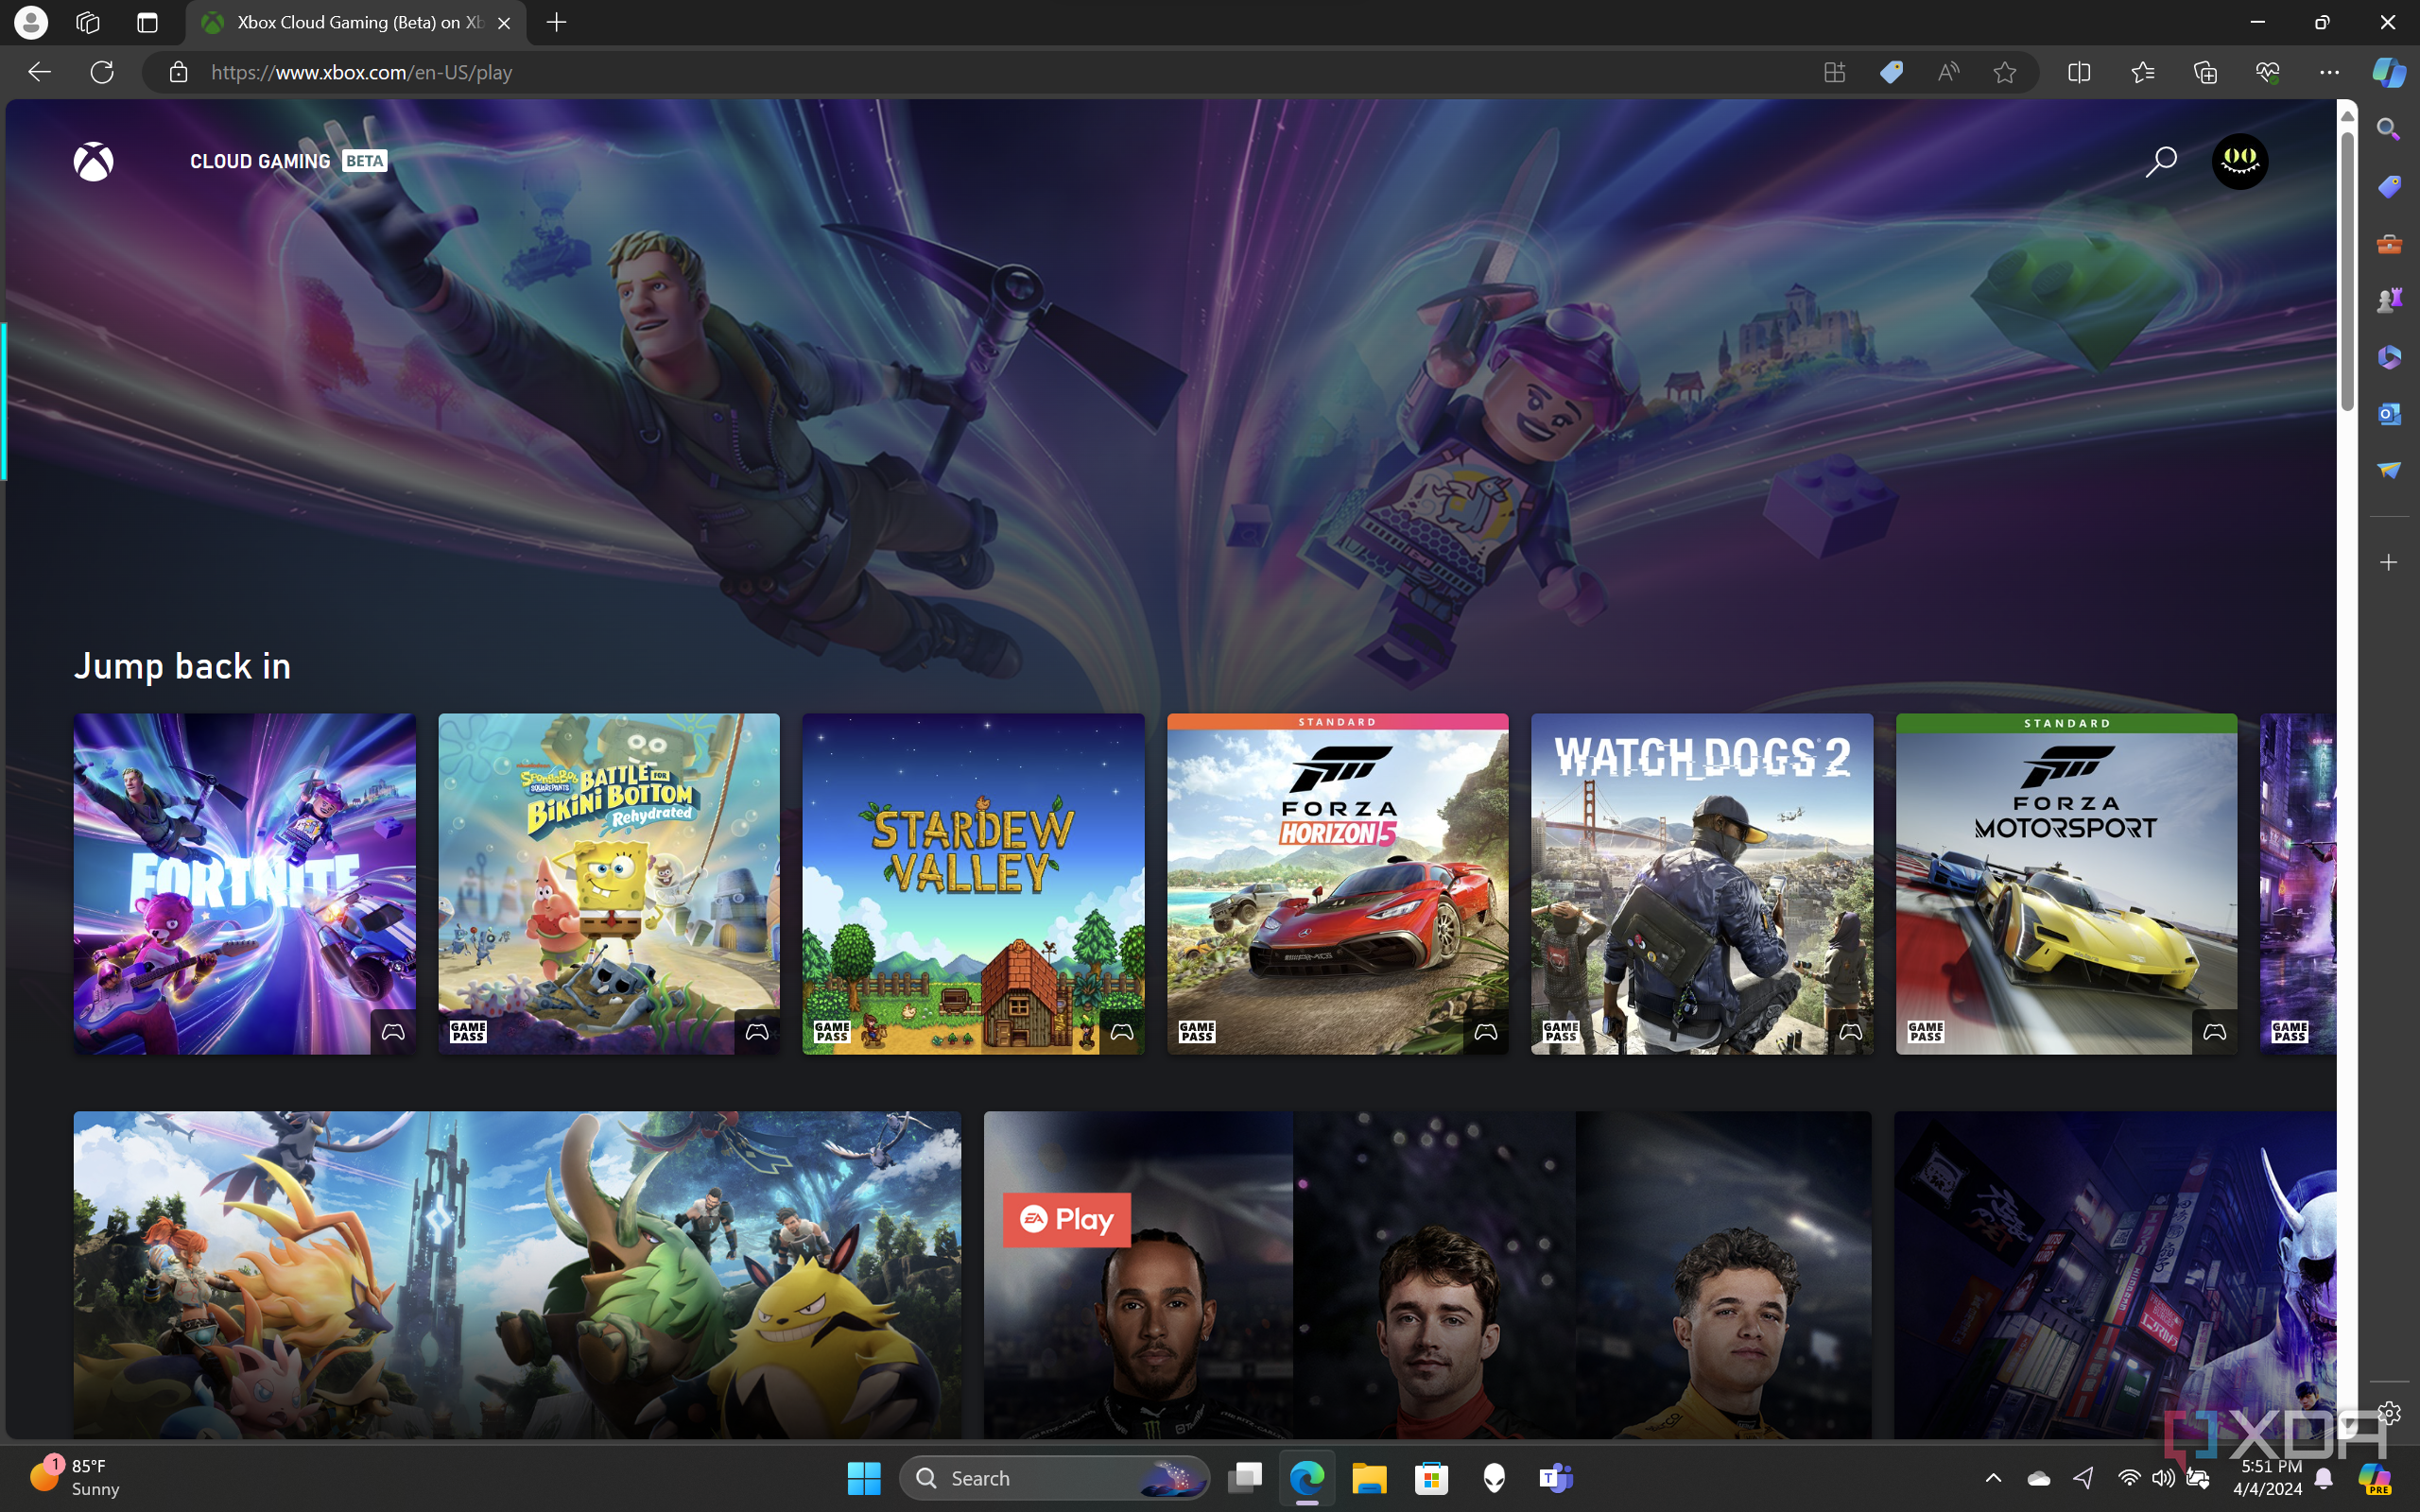Open the Forza Horizon 5 tile
This screenshot has height=1512, width=2420.
(x=1337, y=883)
